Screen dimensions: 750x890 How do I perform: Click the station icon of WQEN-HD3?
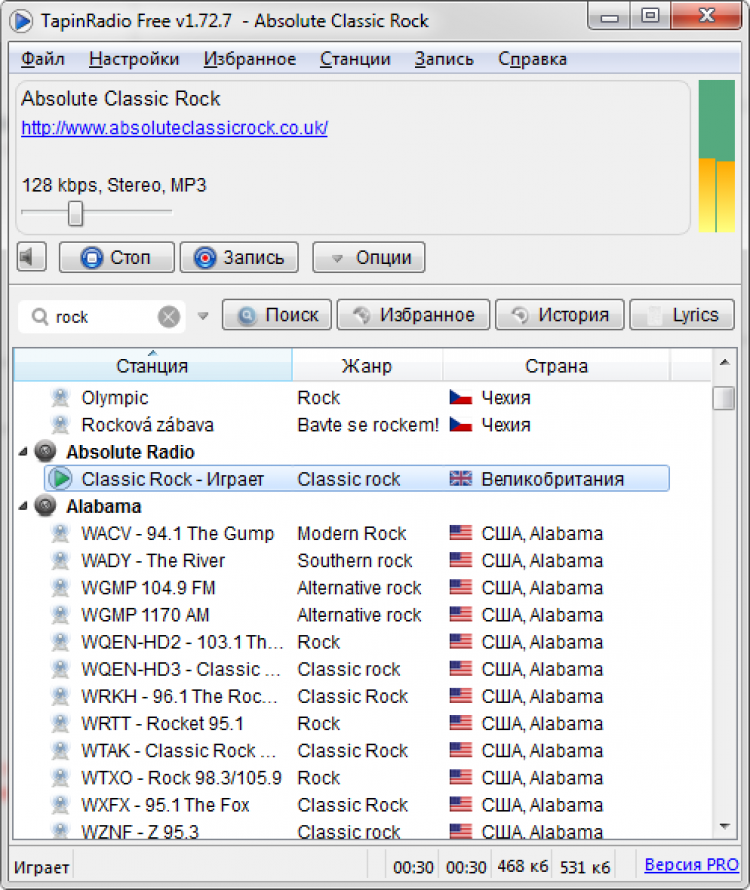[60, 669]
